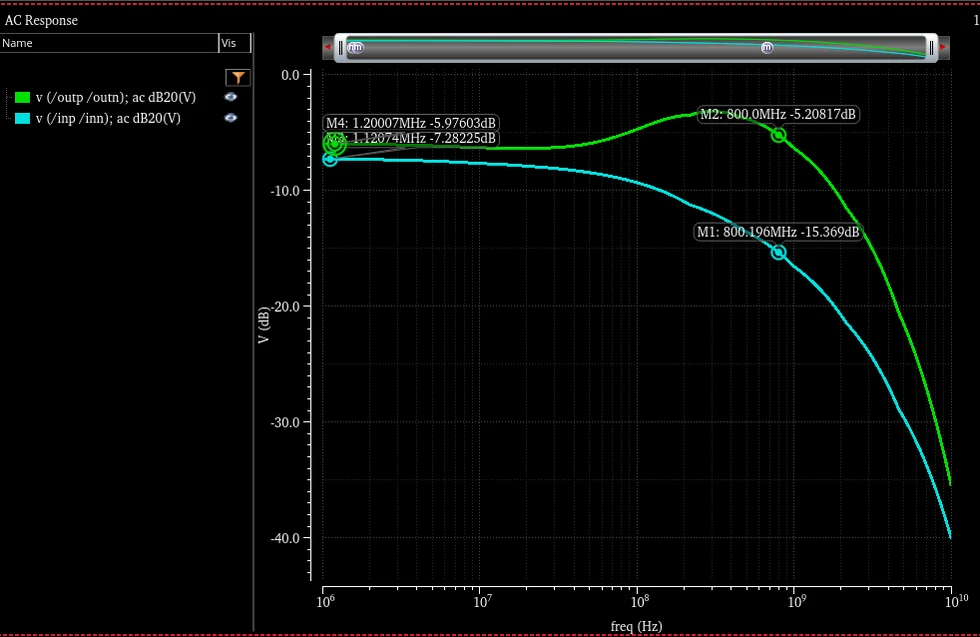Click the -20.0 y-axis tick value
Viewport: 980px width, 637px height.
coord(285,306)
